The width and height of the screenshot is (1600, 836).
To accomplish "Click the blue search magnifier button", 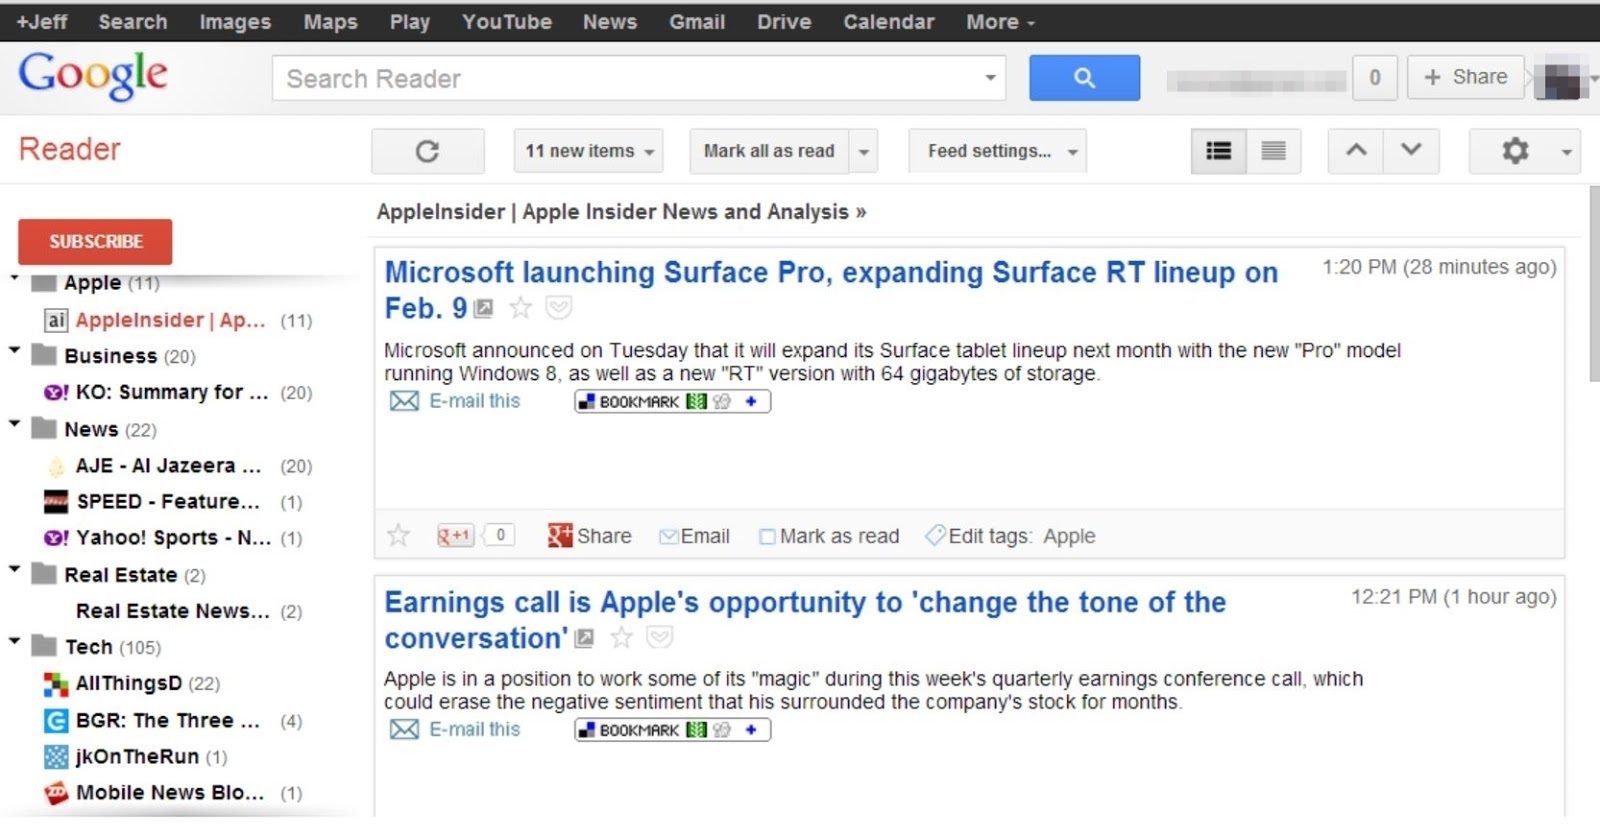I will pyautogui.click(x=1084, y=78).
